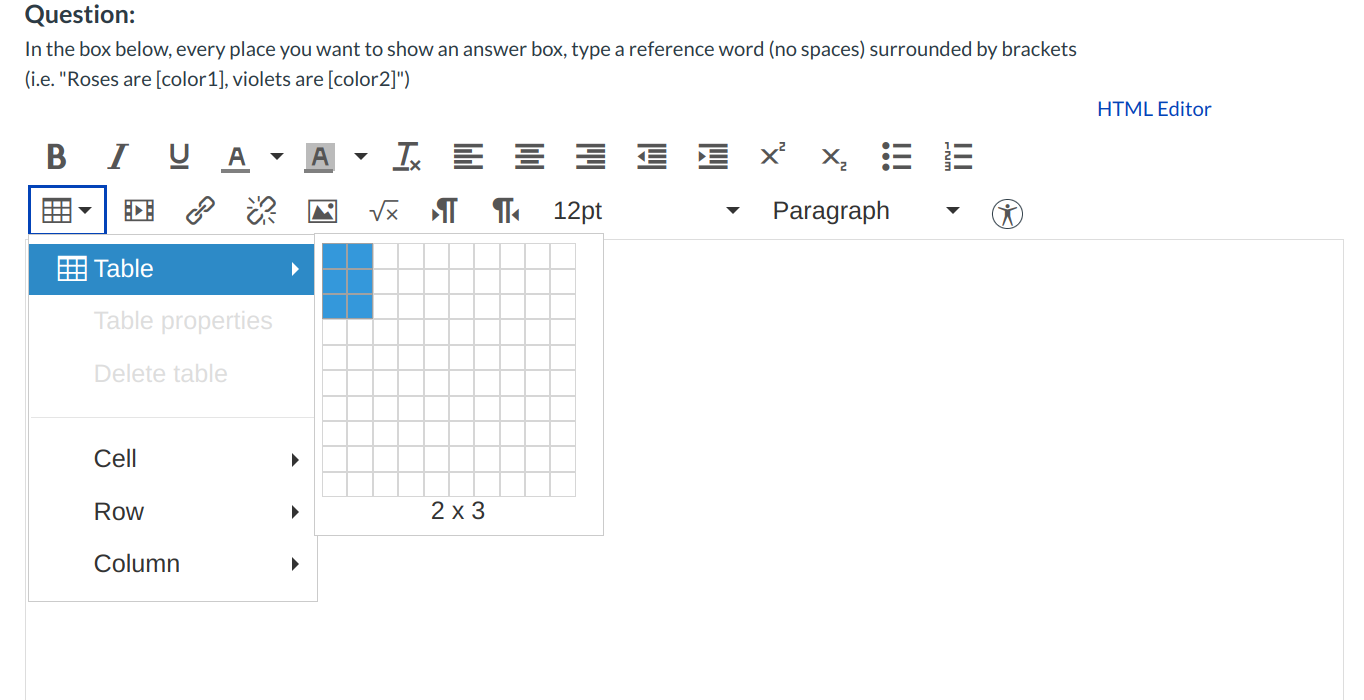The image size is (1364, 700).
Task: Expand the text color dropdown arrow
Action: click(277, 157)
